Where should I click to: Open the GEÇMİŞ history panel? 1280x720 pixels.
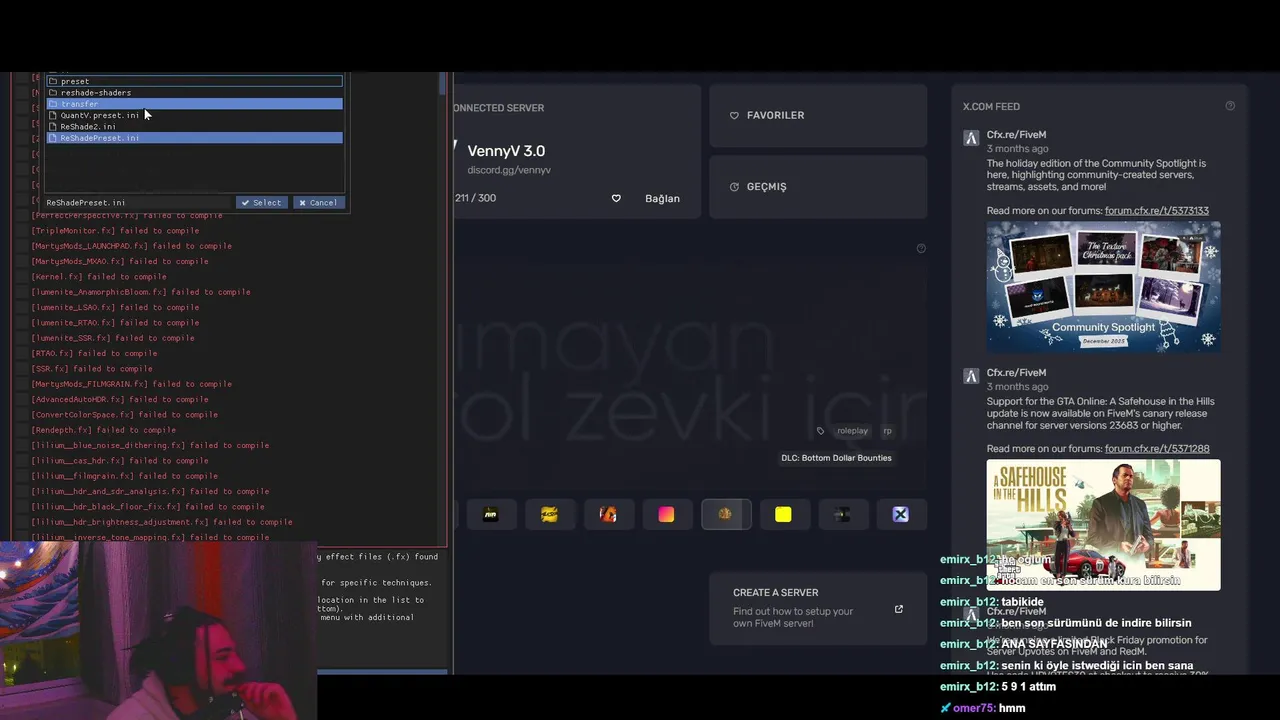click(x=818, y=187)
